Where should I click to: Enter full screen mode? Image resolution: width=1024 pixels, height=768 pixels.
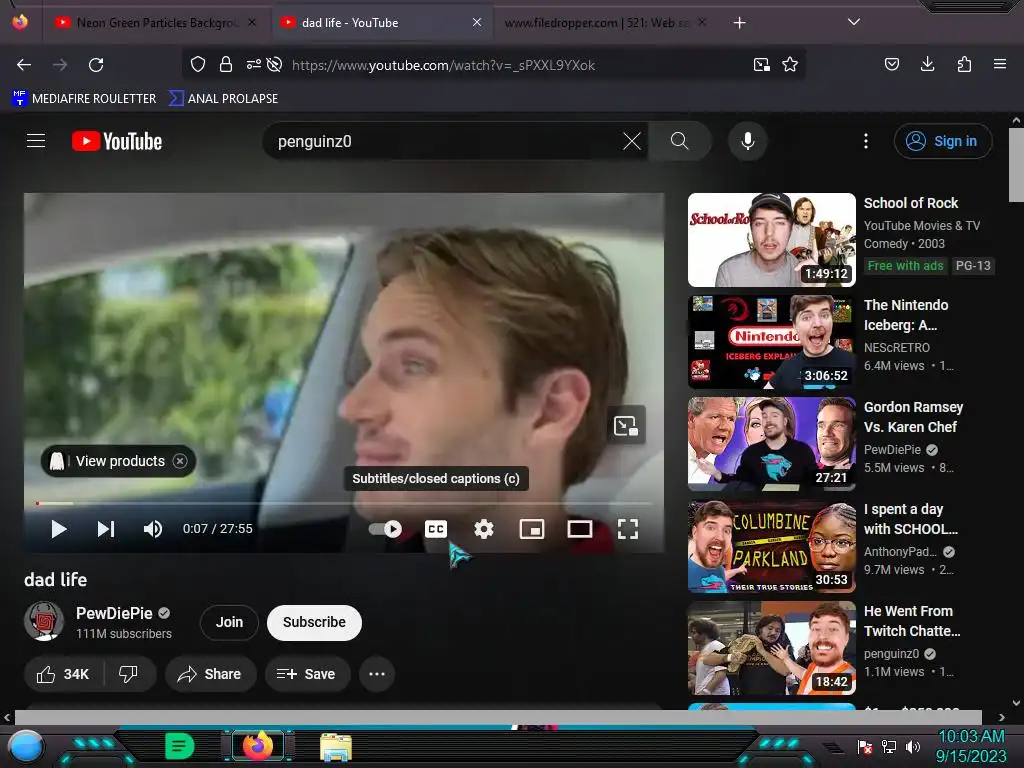pyautogui.click(x=628, y=529)
